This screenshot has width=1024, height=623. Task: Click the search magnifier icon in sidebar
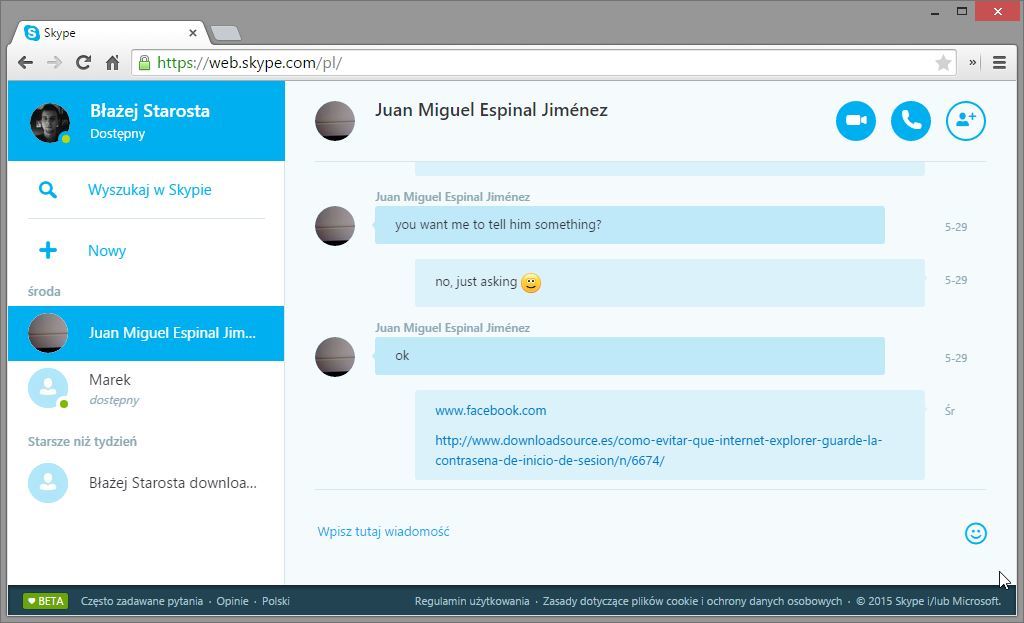(x=47, y=190)
